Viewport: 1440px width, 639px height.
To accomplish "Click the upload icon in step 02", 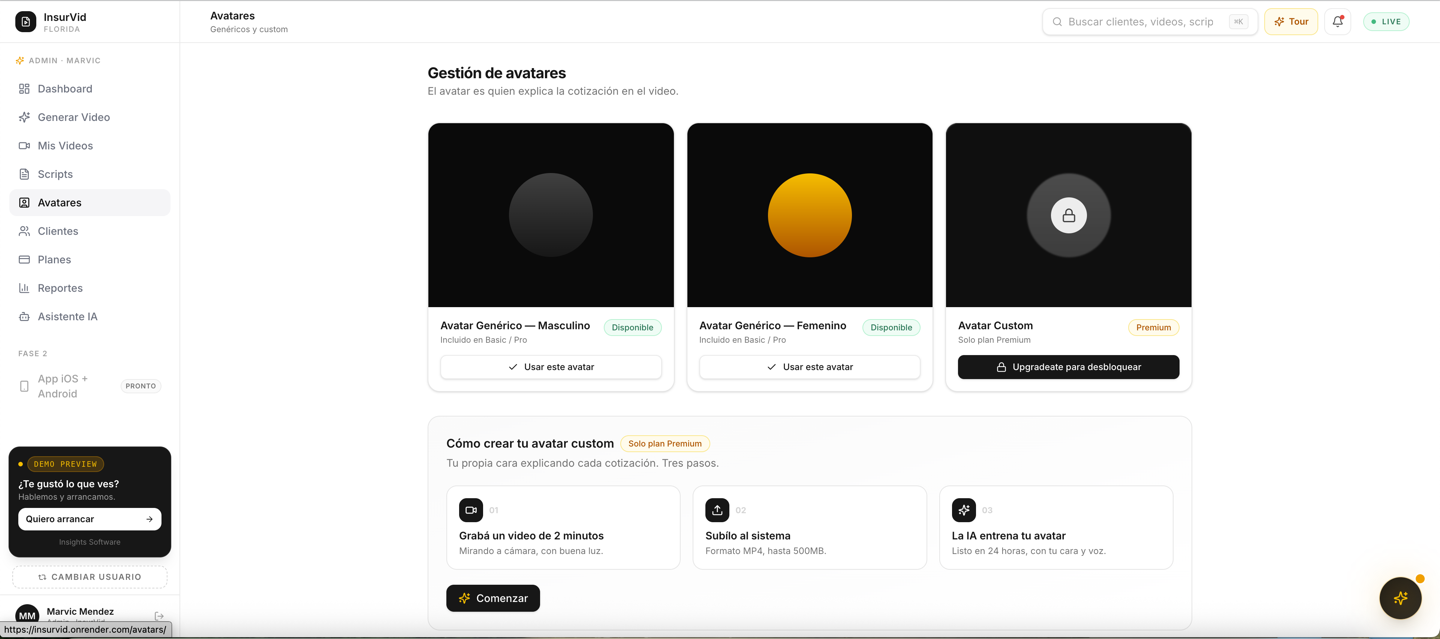I will tap(717, 510).
